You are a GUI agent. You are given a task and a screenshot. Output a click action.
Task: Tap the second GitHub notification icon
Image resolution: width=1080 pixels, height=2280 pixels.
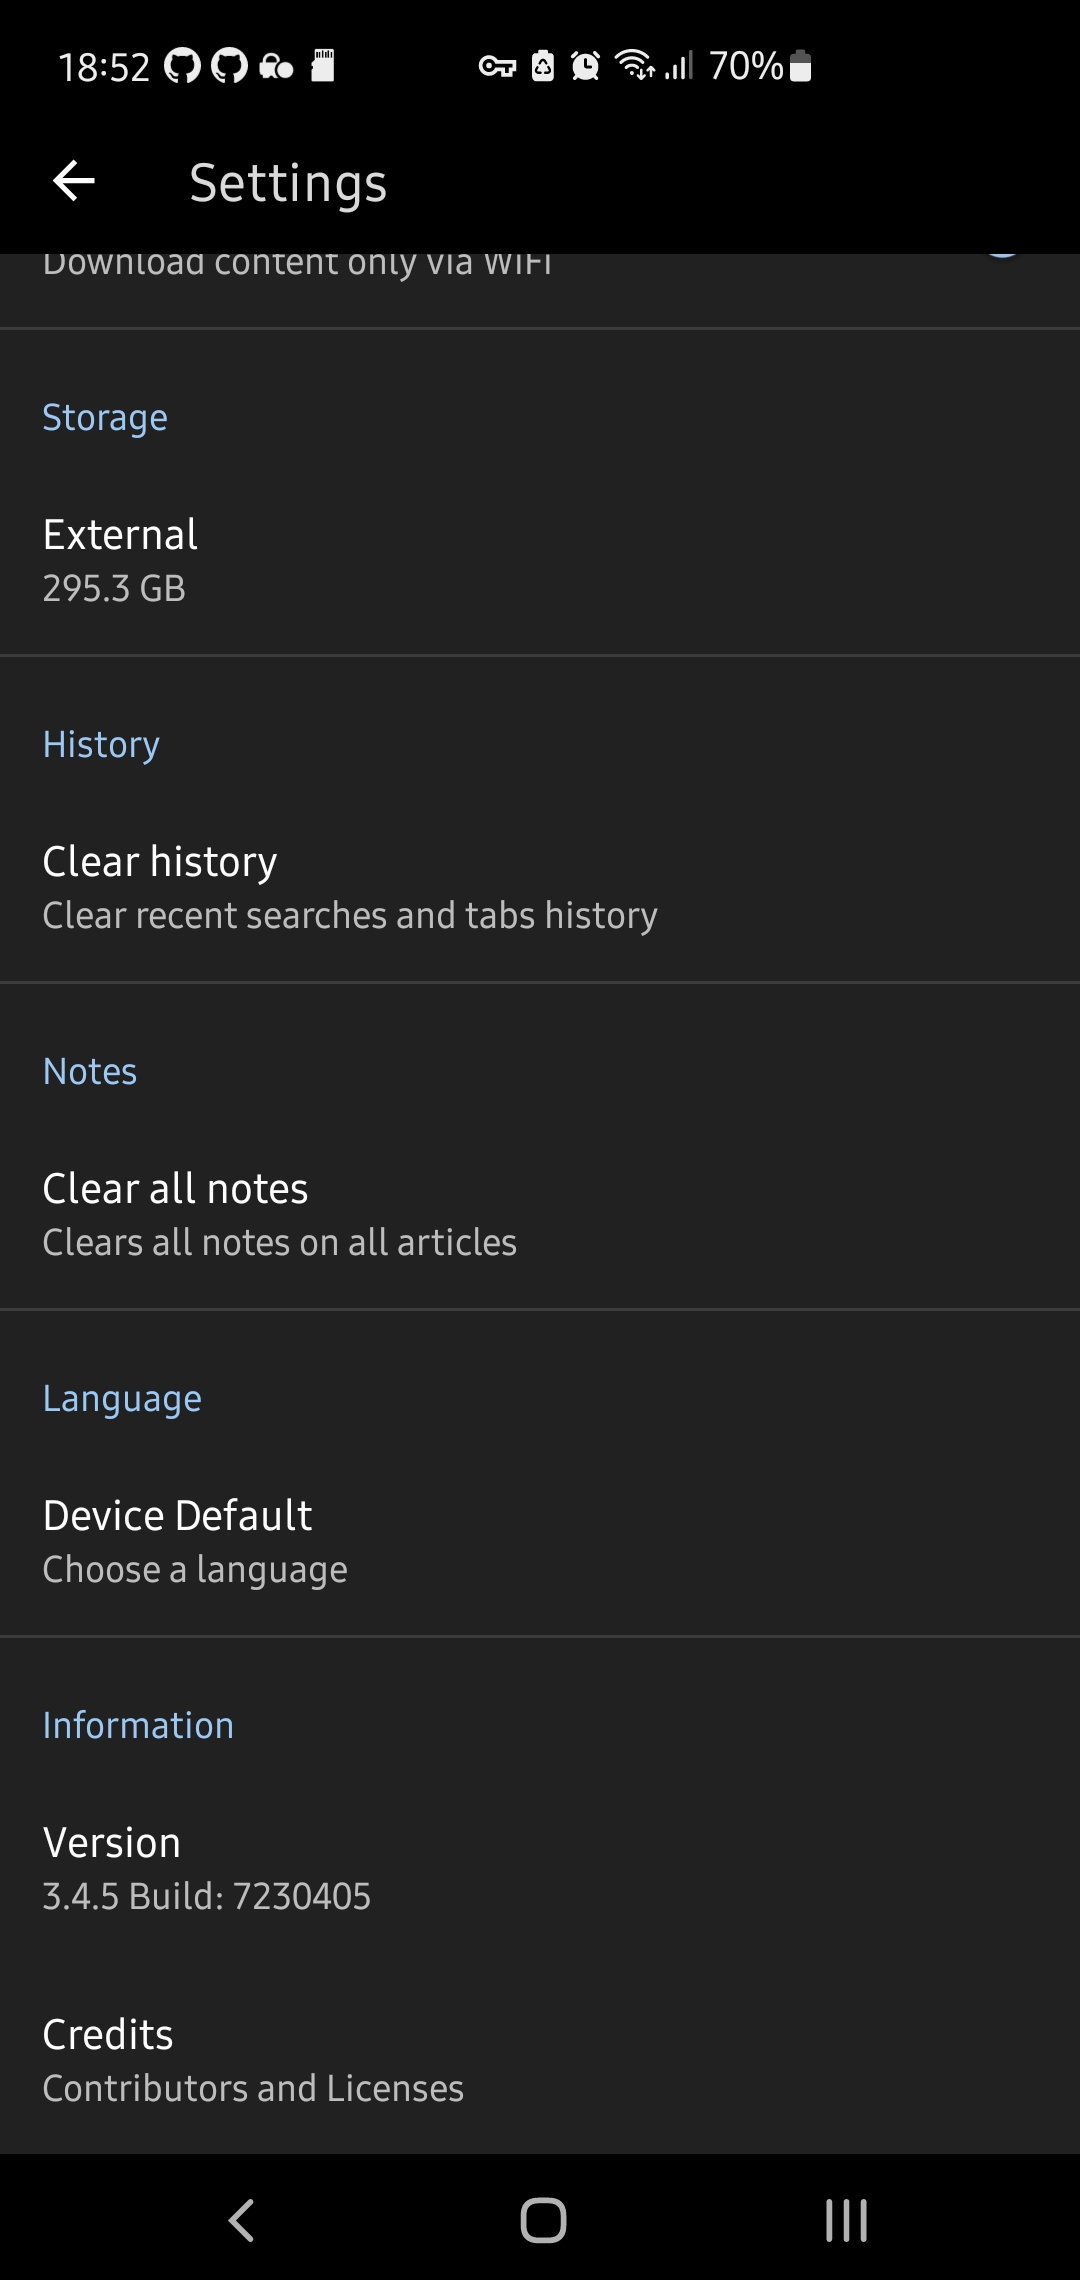click(x=228, y=65)
